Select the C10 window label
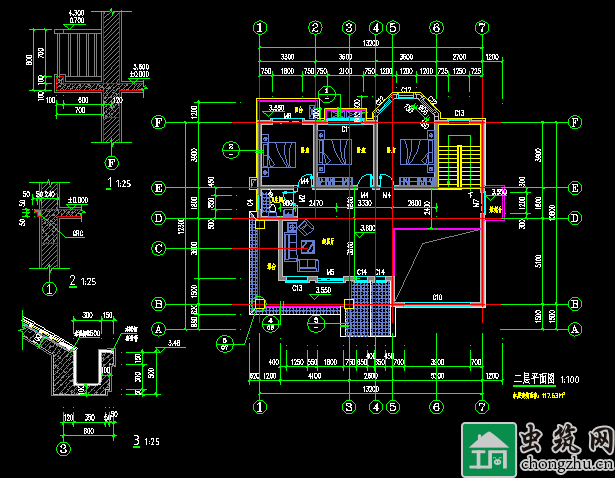This screenshot has height=478, width=615. pyautogui.click(x=437, y=297)
